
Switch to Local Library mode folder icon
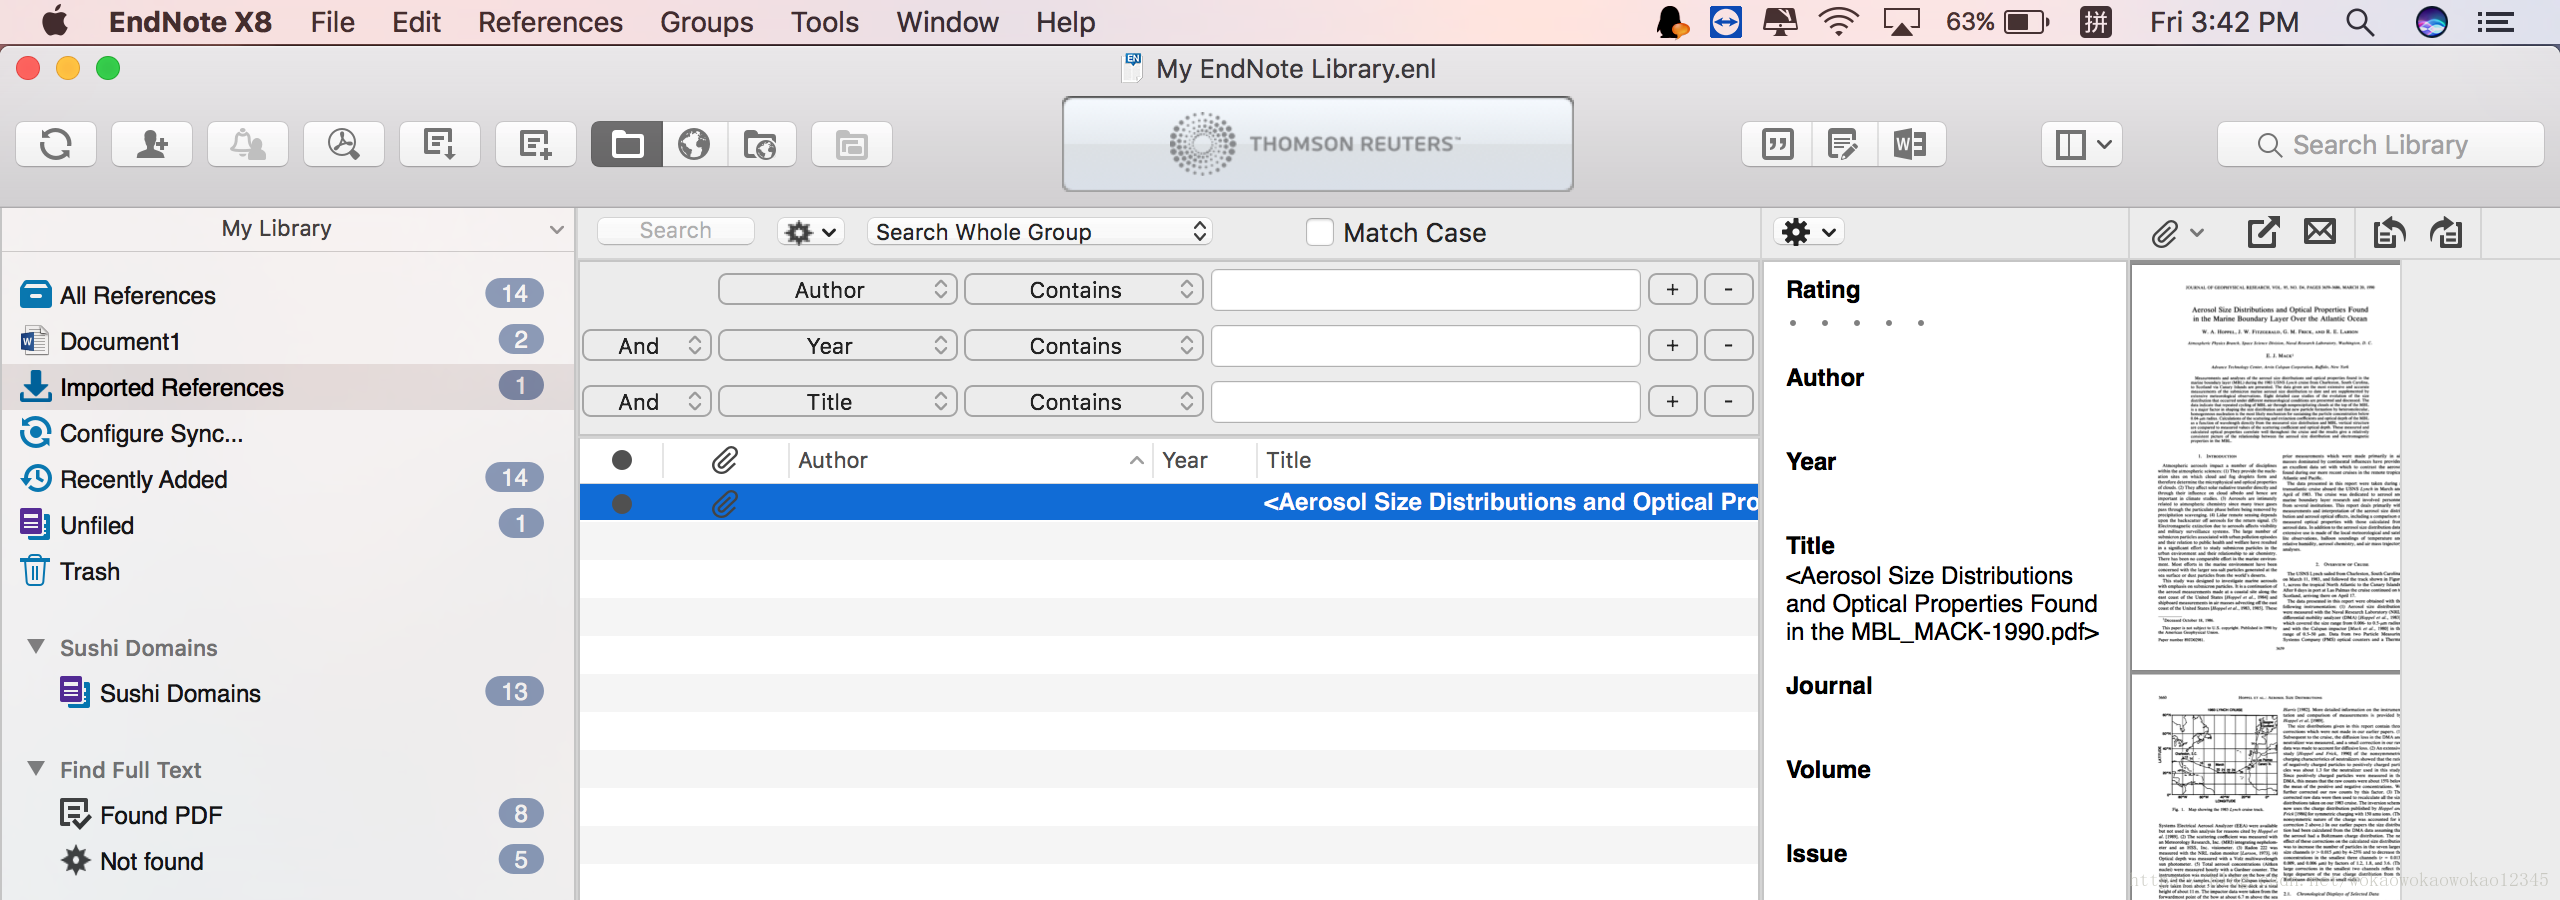(x=627, y=145)
